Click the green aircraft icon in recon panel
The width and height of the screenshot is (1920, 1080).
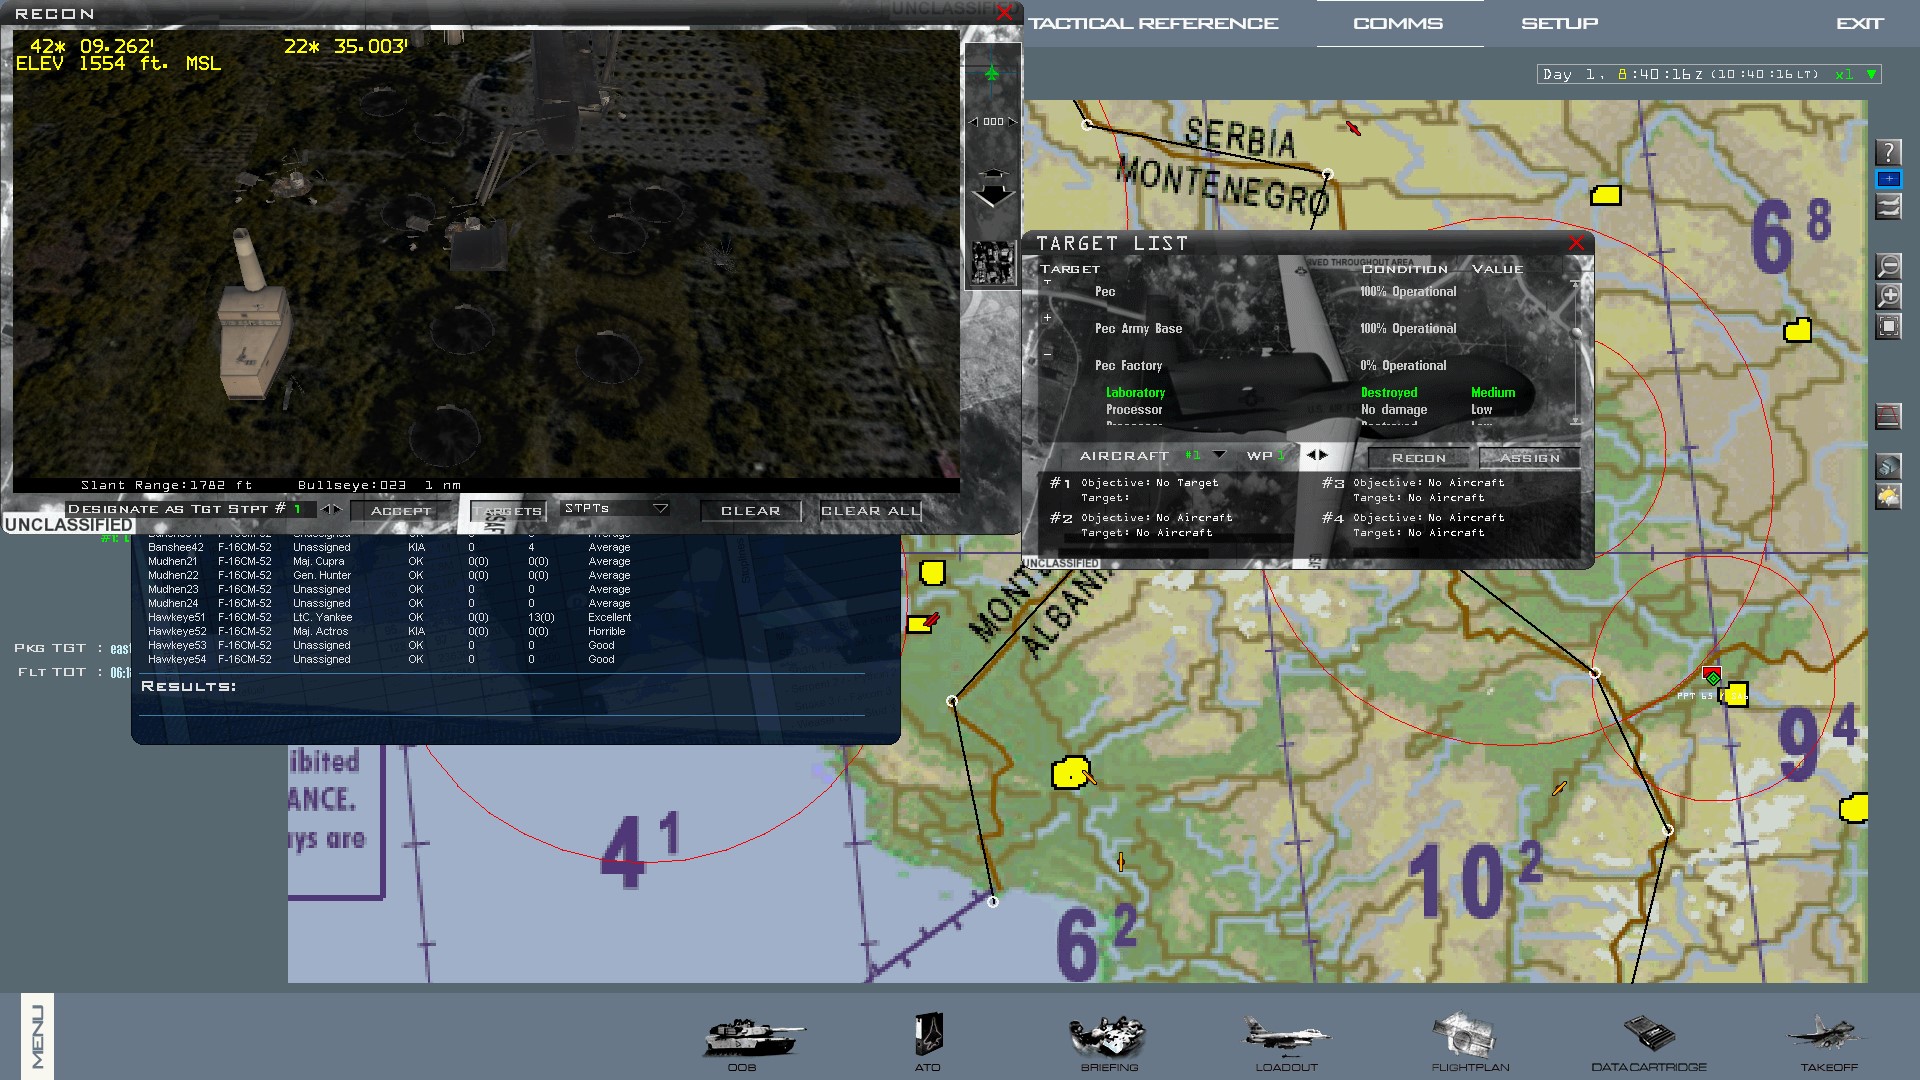(x=991, y=73)
